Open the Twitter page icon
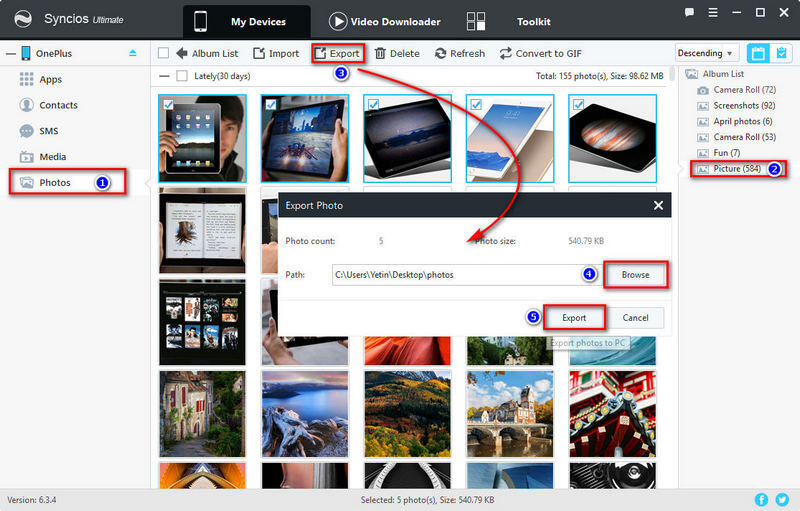 tap(784, 498)
